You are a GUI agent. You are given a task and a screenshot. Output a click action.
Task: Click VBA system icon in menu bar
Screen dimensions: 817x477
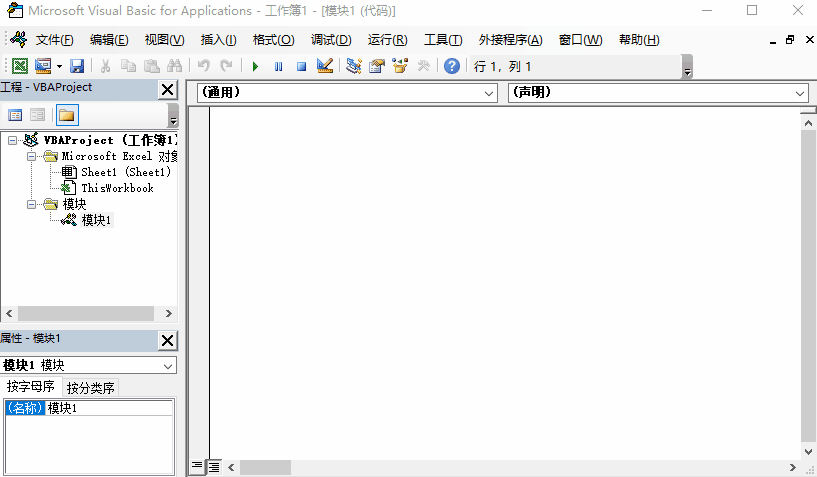click(x=18, y=39)
